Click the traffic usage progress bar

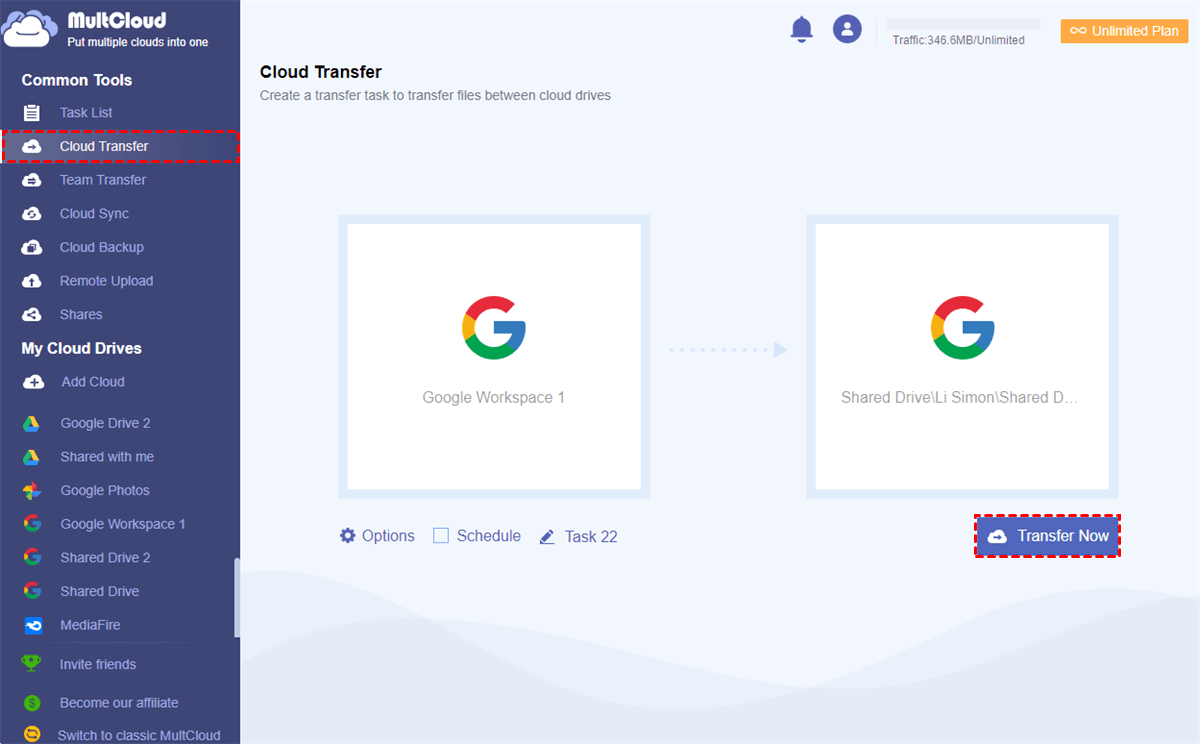[964, 24]
